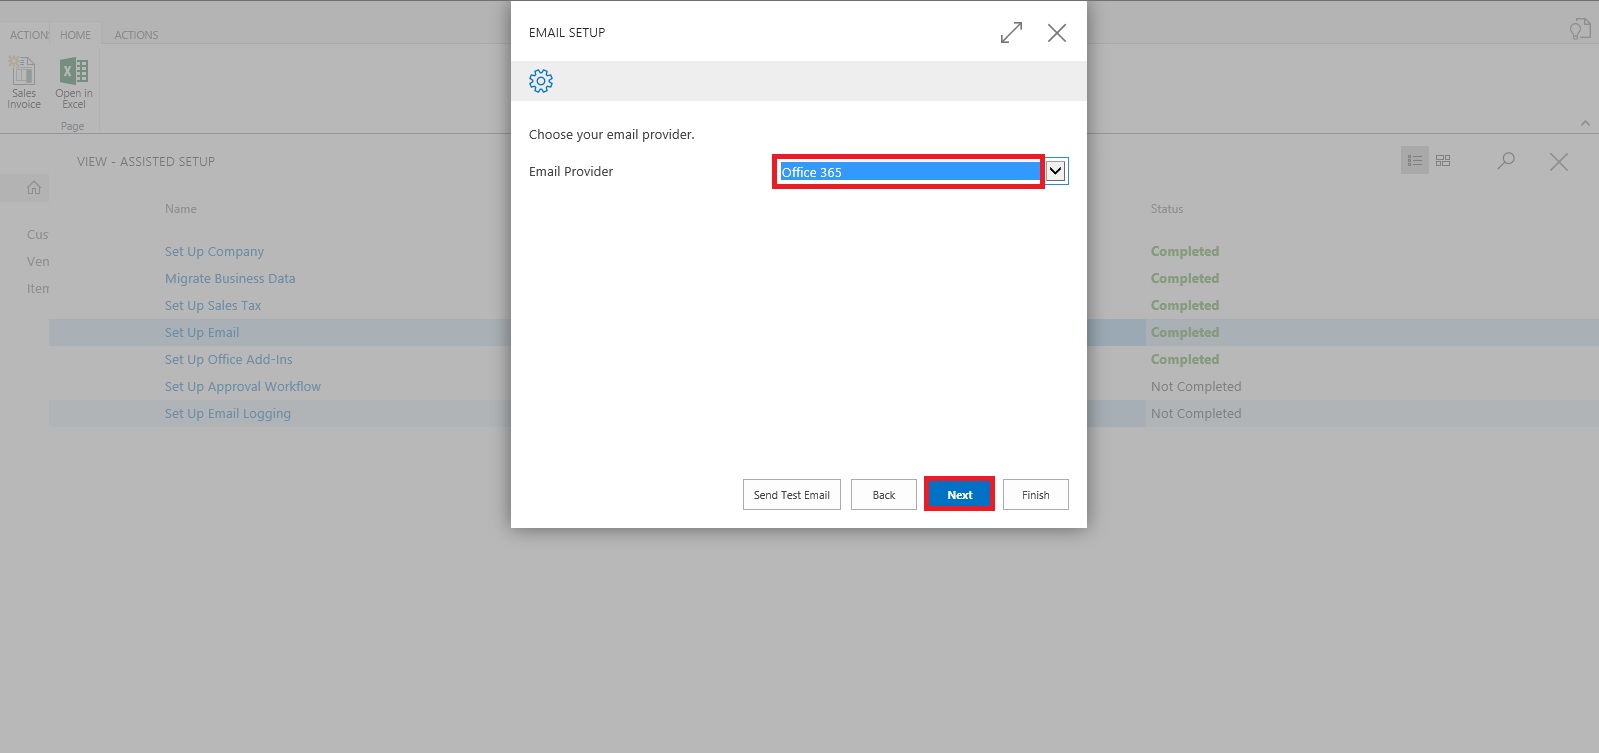Expand the Email Setup dialog to full screen
This screenshot has height=753, width=1599.
pos(1011,33)
